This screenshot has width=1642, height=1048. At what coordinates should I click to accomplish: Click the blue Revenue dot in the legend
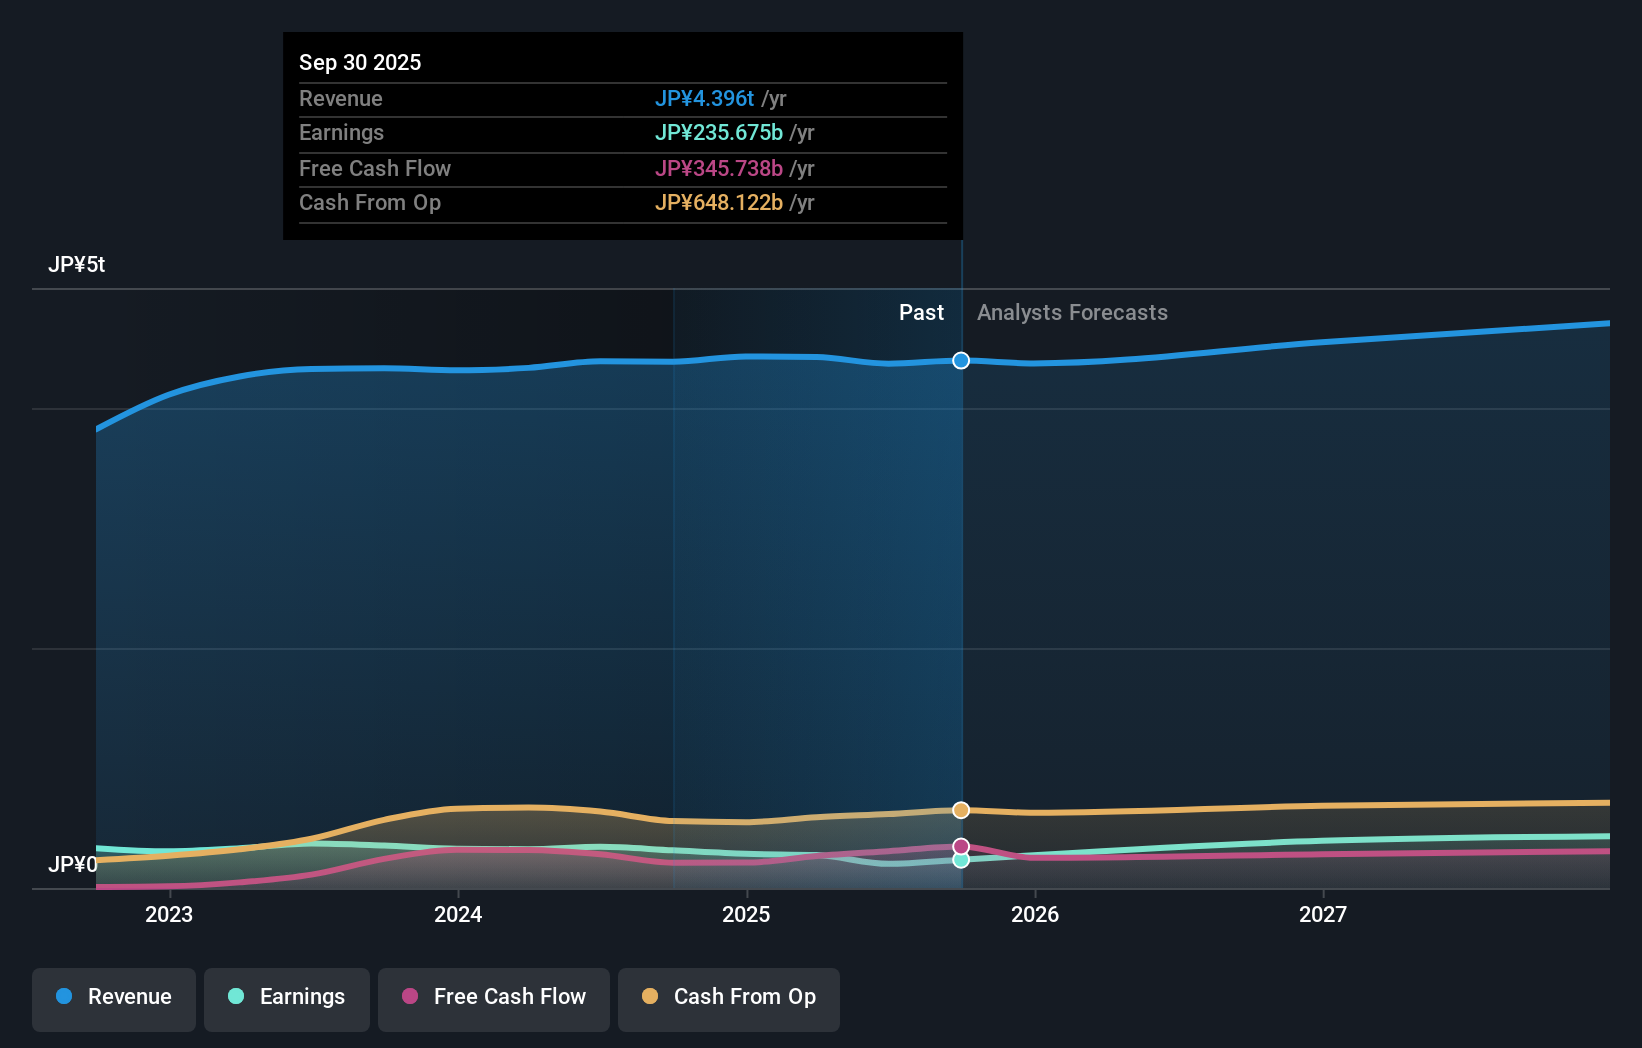tap(64, 998)
